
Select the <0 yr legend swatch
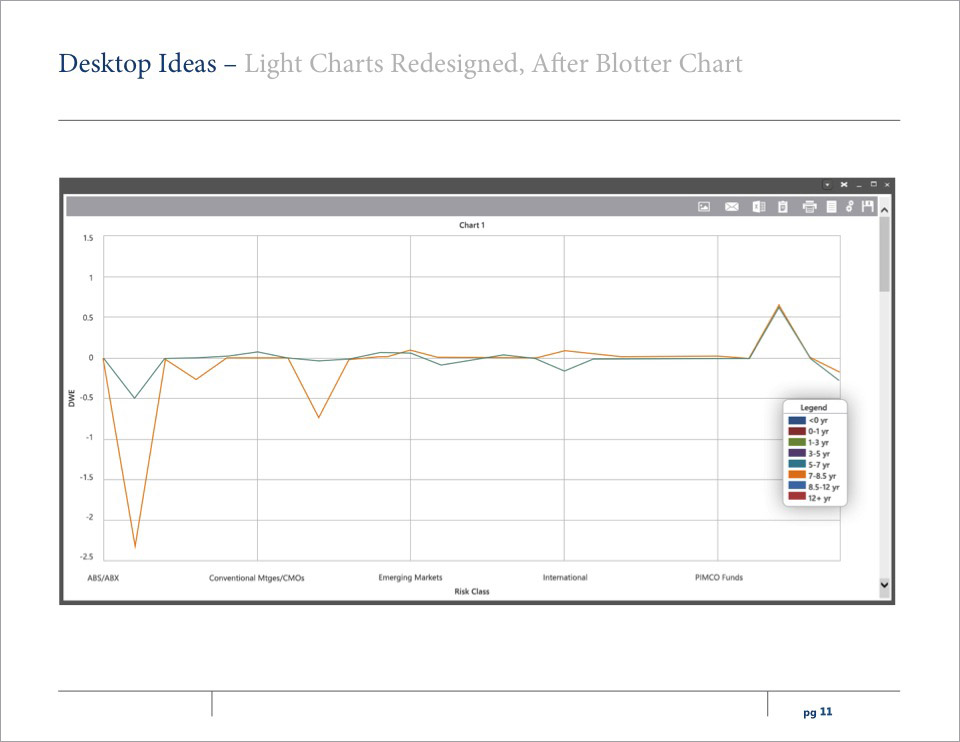point(796,420)
